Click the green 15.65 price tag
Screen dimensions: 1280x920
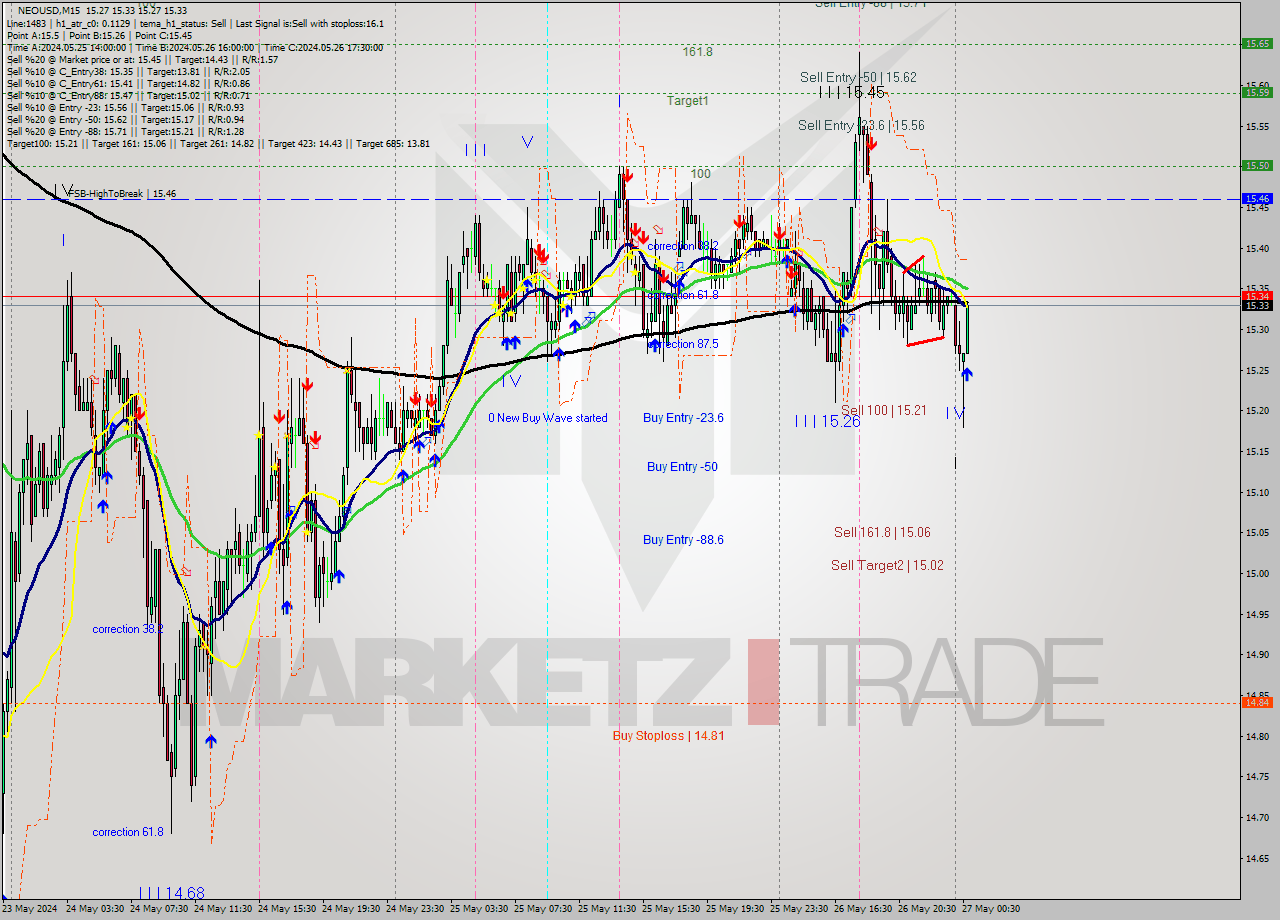click(1256, 43)
